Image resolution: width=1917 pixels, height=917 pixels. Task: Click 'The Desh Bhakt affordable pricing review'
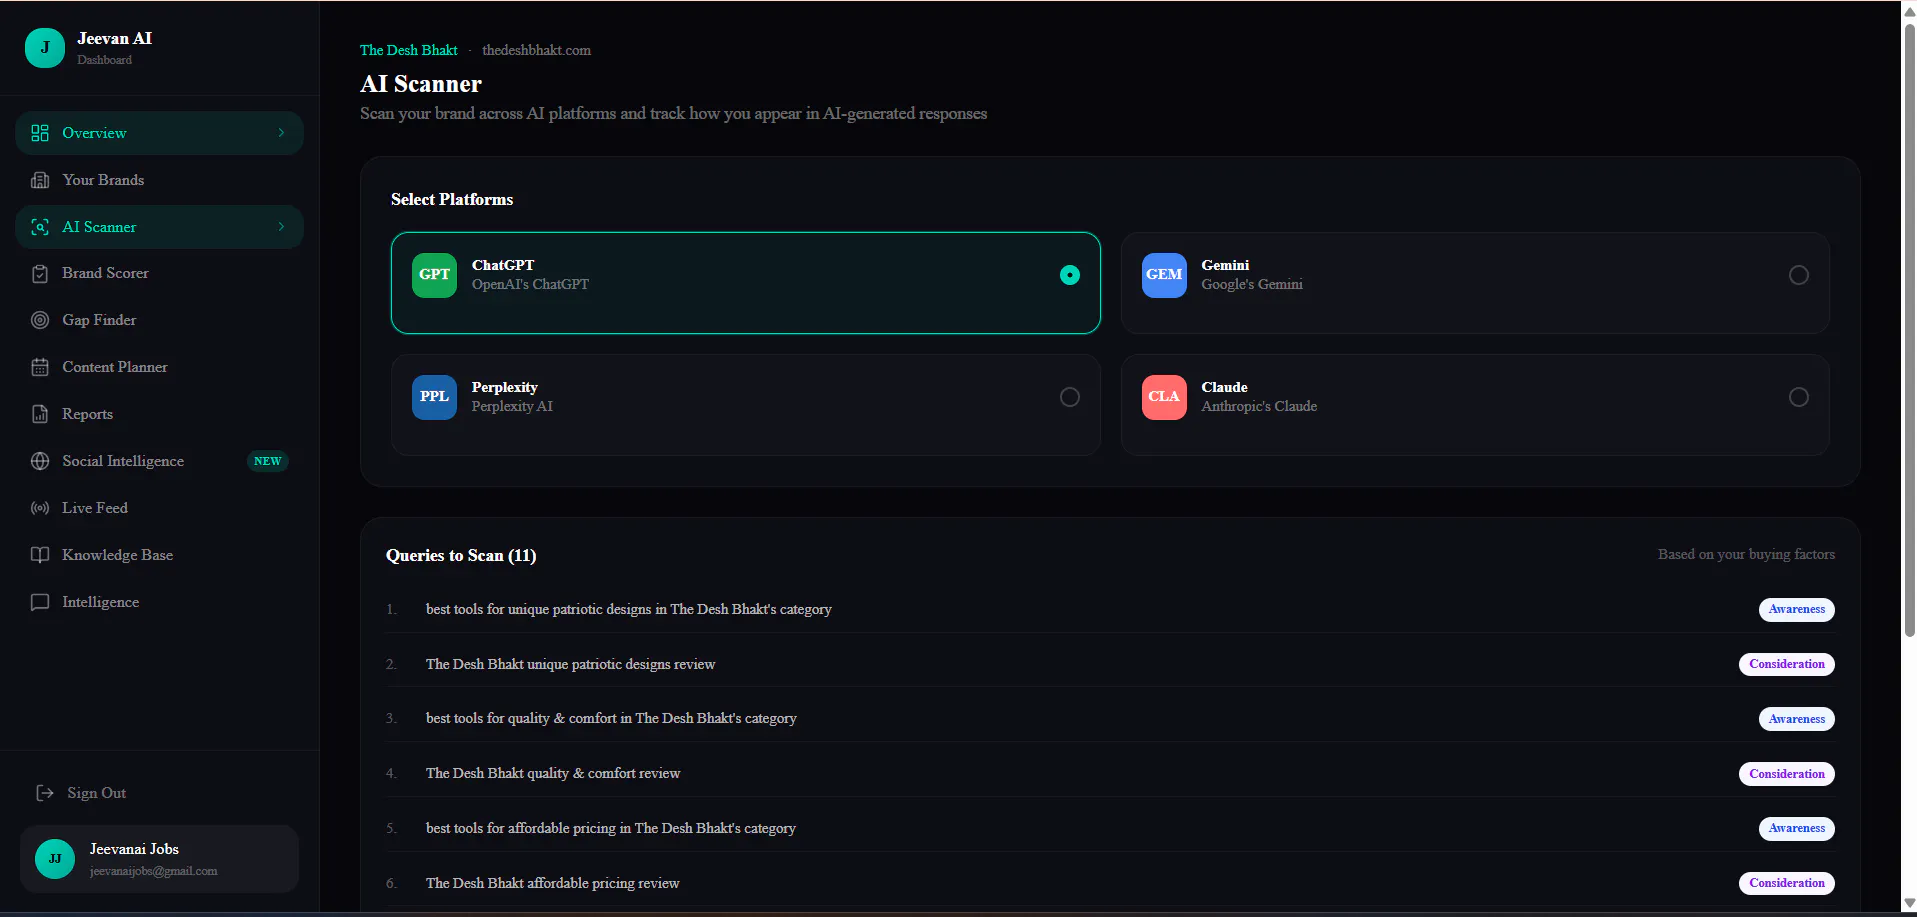click(x=552, y=883)
